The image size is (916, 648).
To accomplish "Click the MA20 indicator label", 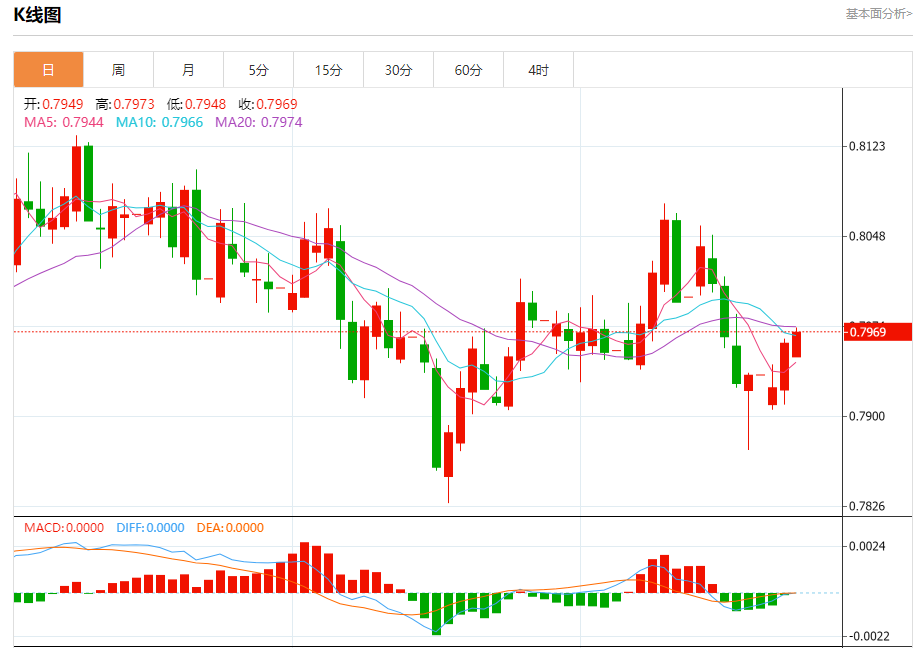I will coord(258,122).
